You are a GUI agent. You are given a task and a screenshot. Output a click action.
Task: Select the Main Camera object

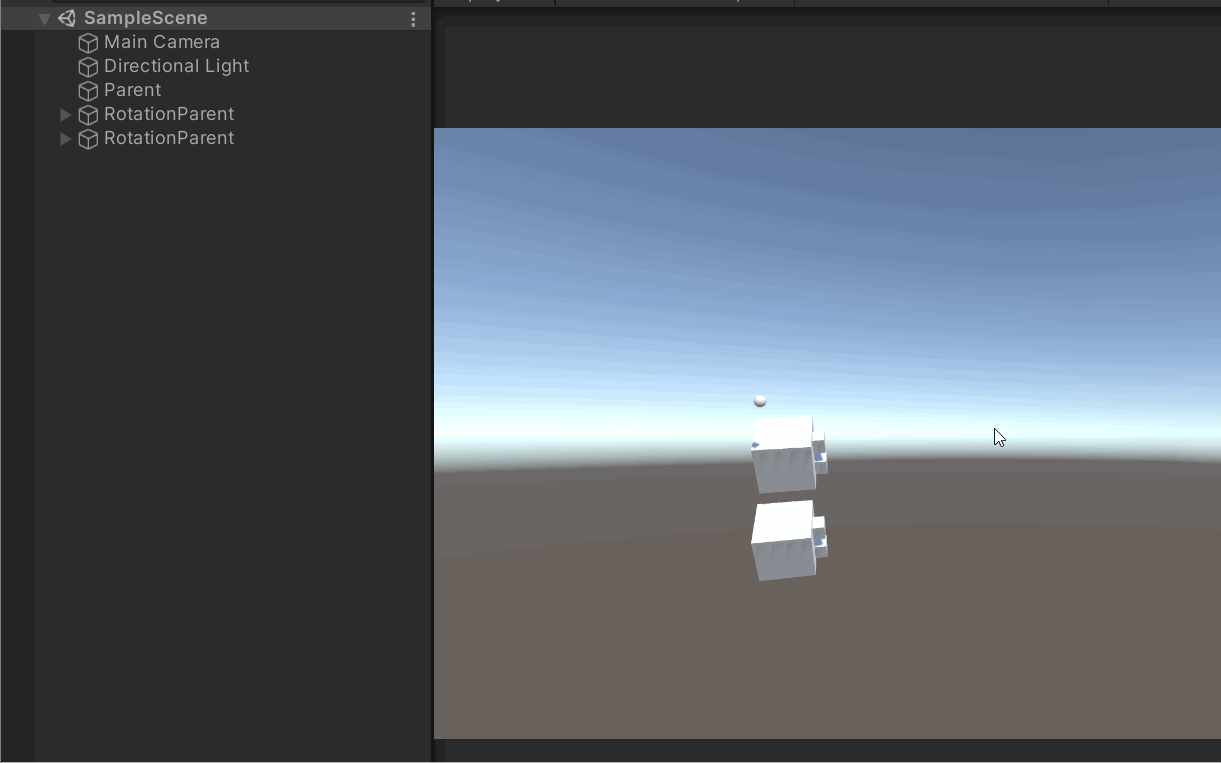click(x=162, y=42)
